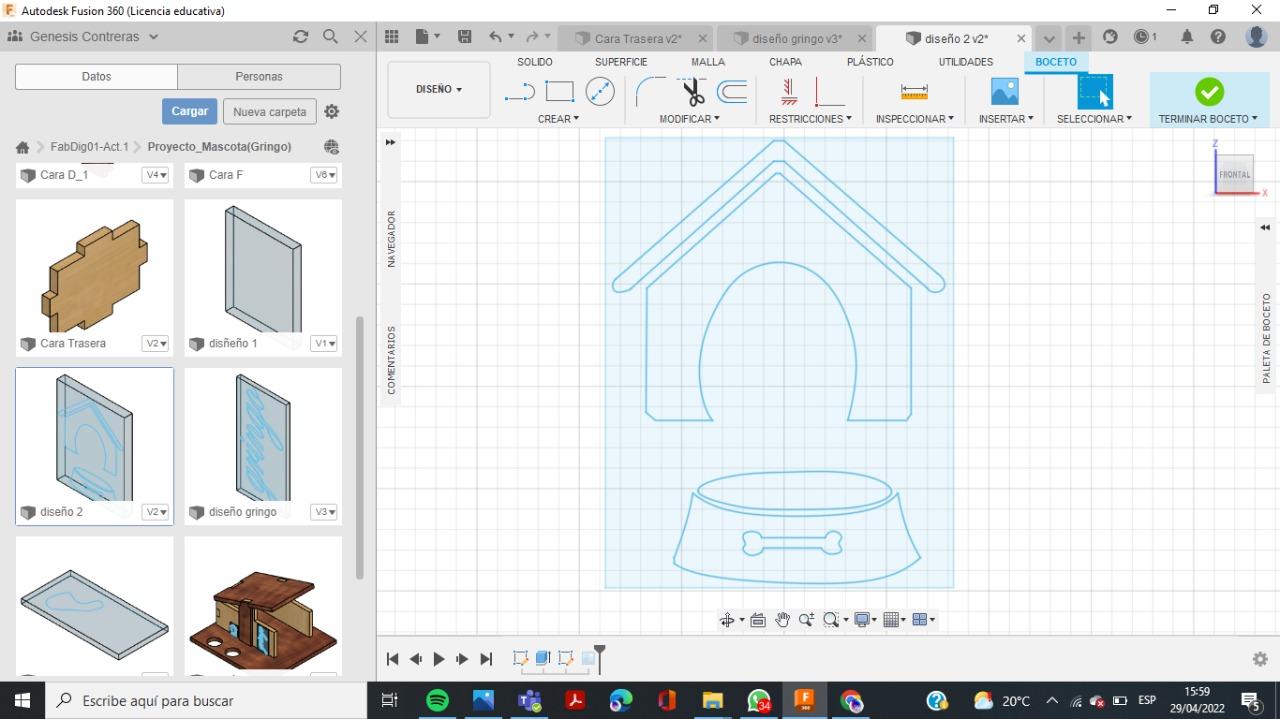The height and width of the screenshot is (719, 1280).
Task: Click the Undo arrow
Action: tap(496, 37)
